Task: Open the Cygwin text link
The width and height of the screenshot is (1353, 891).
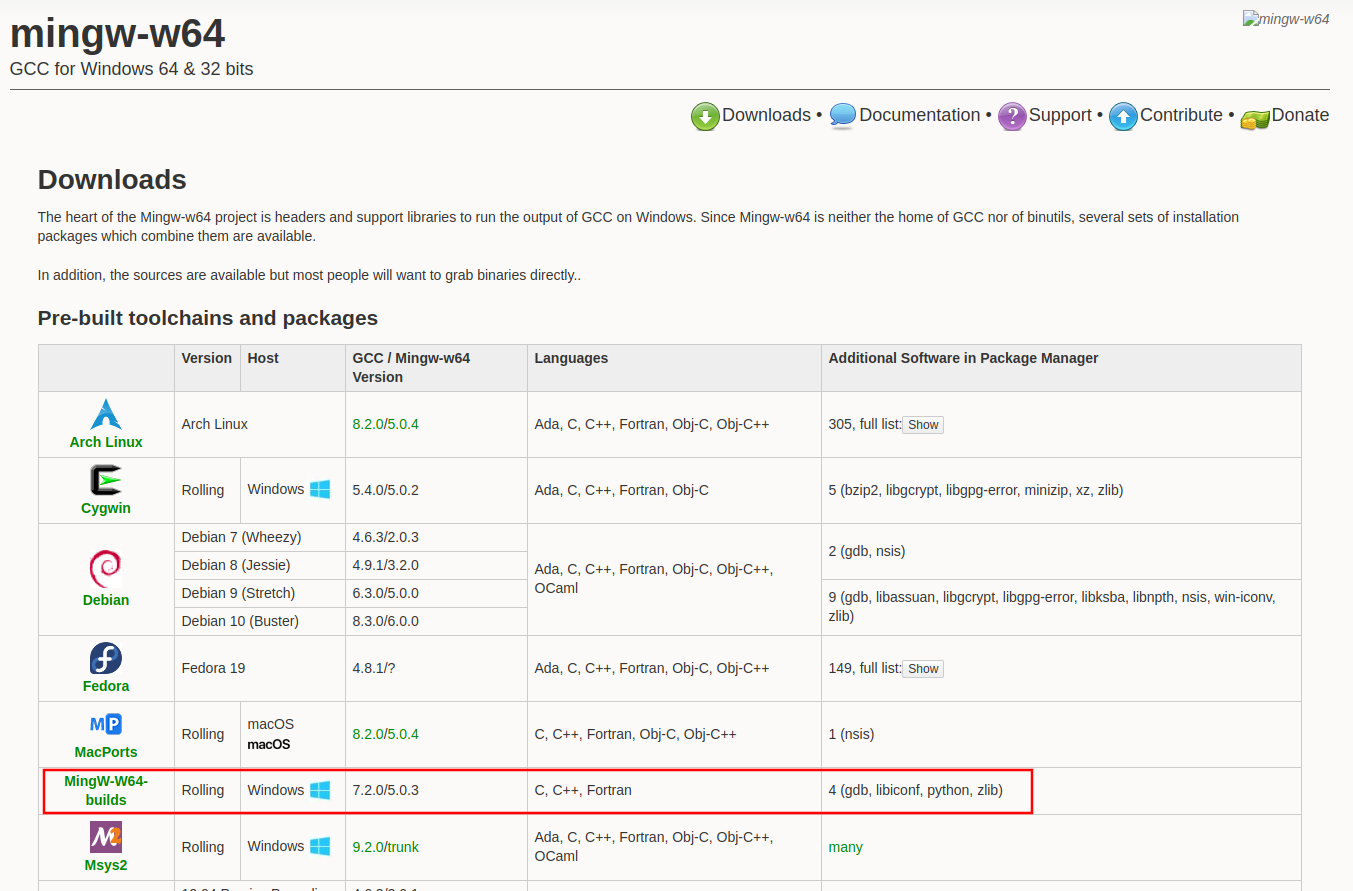Action: tap(106, 508)
